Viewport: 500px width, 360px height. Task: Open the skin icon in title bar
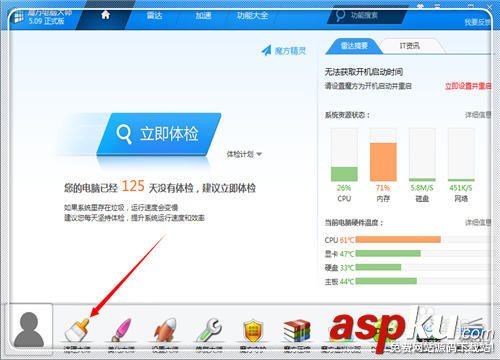pyautogui.click(x=420, y=6)
